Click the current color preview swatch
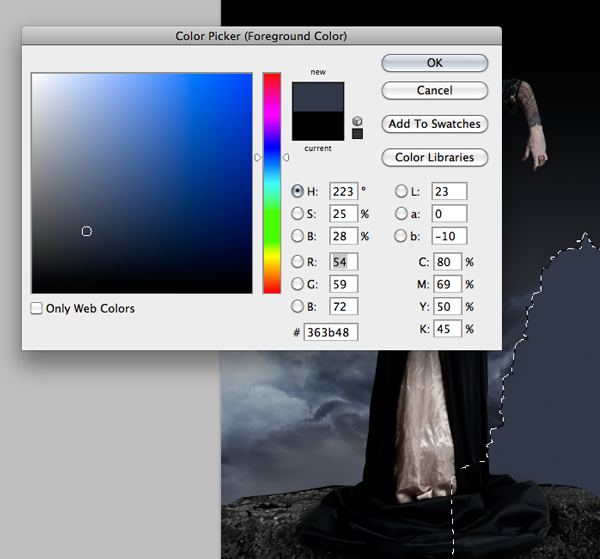The height and width of the screenshot is (559, 600). [x=318, y=126]
